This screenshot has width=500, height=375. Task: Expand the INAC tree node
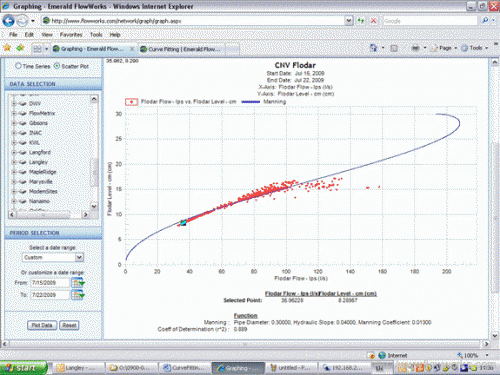14,133
